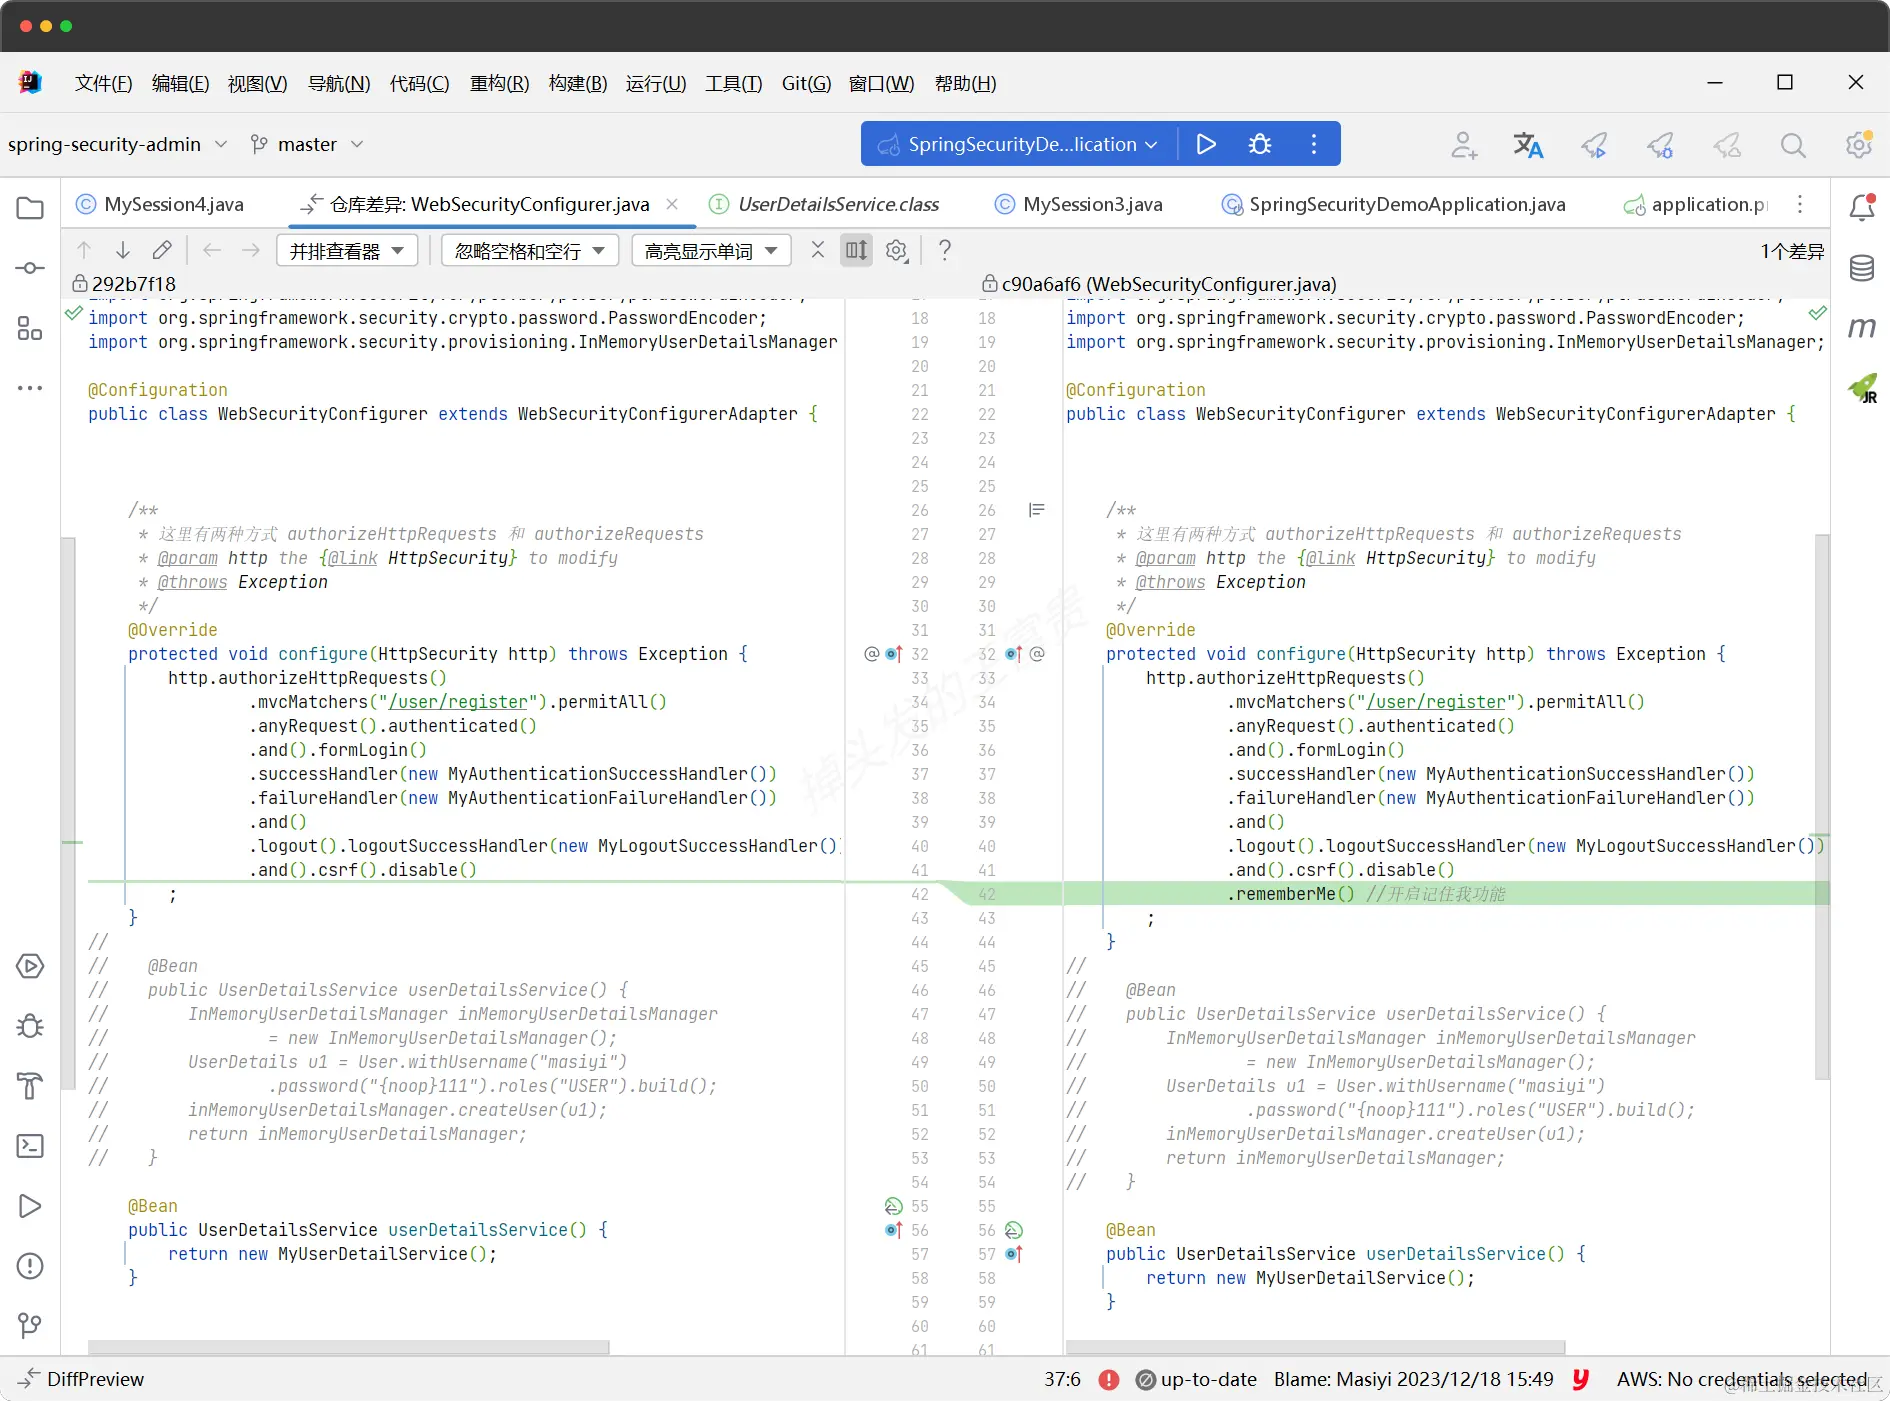Open the Problems tool window icon

pyautogui.click(x=30, y=1266)
